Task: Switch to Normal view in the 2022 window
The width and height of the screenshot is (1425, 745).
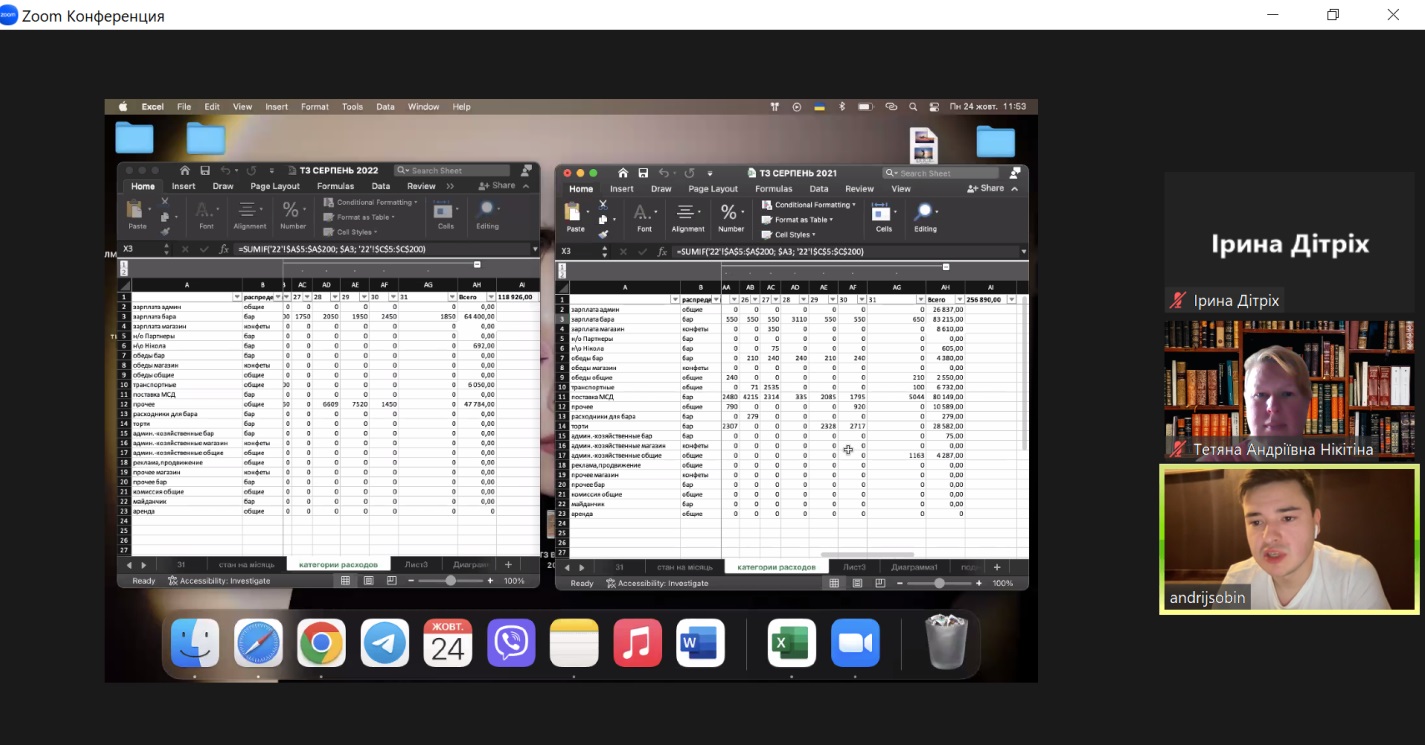Action: (x=346, y=580)
